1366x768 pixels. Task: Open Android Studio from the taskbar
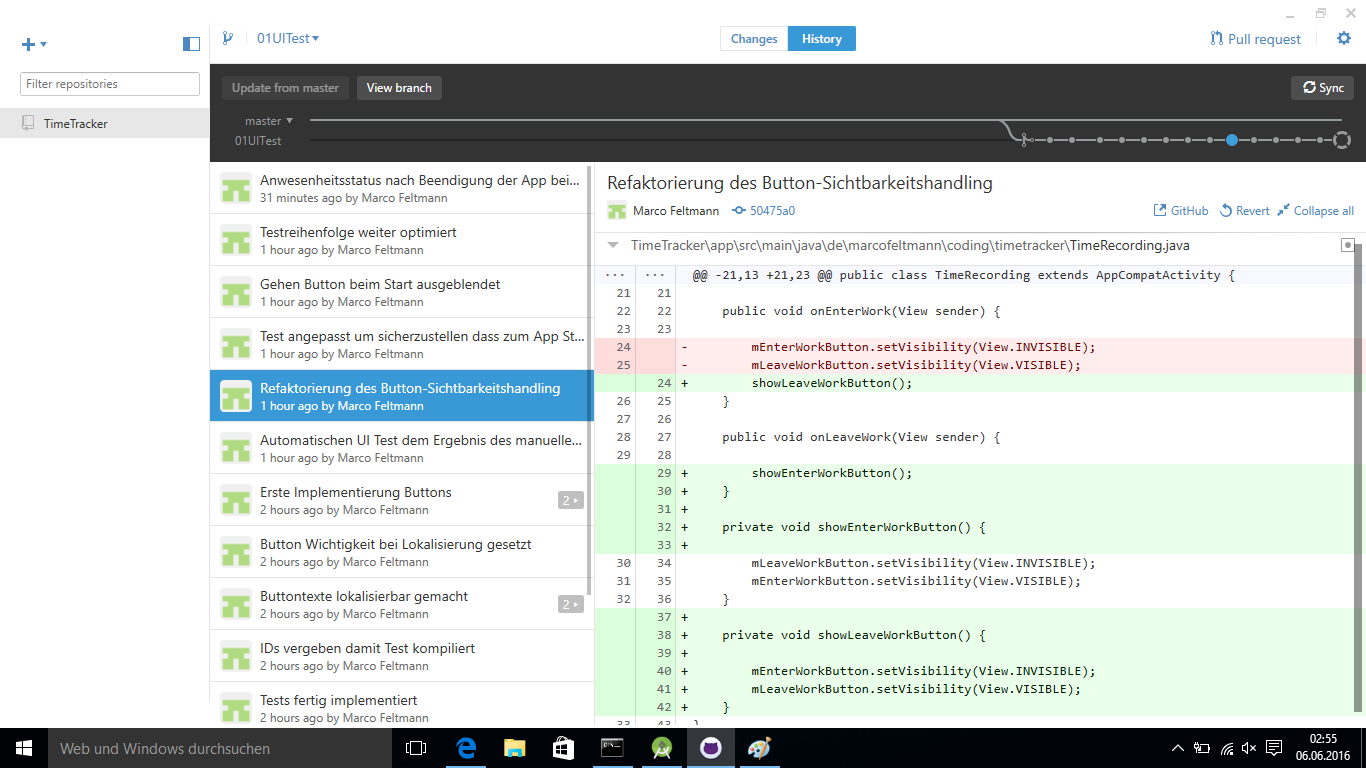(x=661, y=748)
